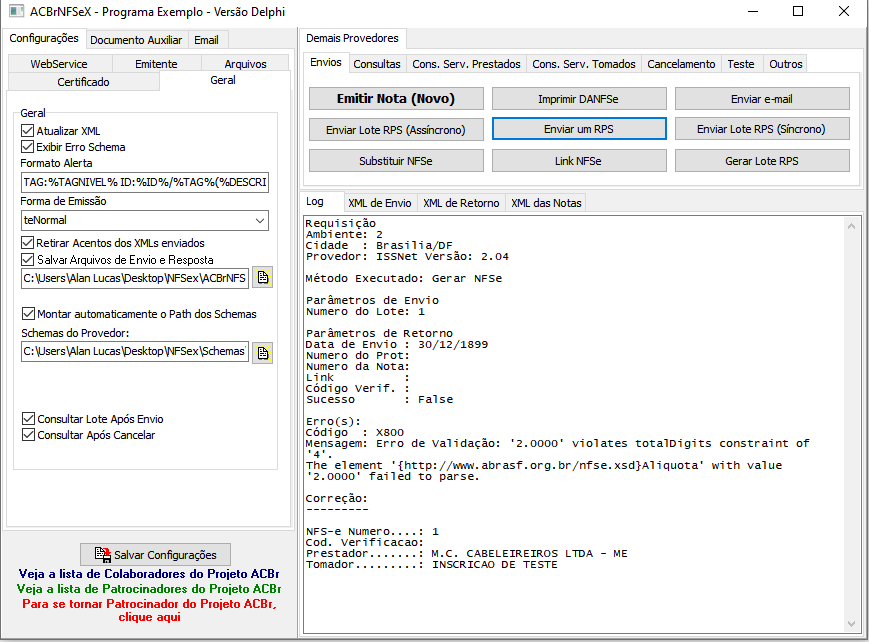
Task: Select the Demais Provedores tab
Action: click(352, 38)
